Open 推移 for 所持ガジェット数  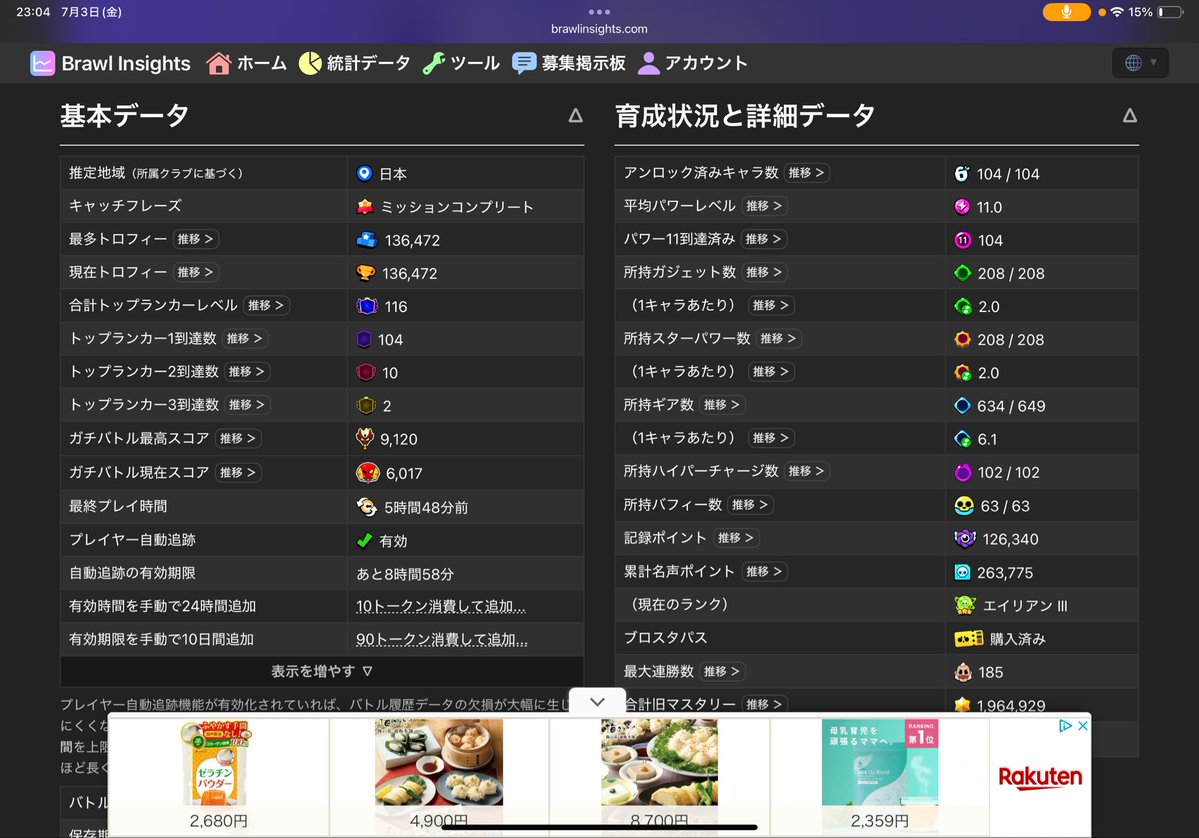[x=765, y=272]
